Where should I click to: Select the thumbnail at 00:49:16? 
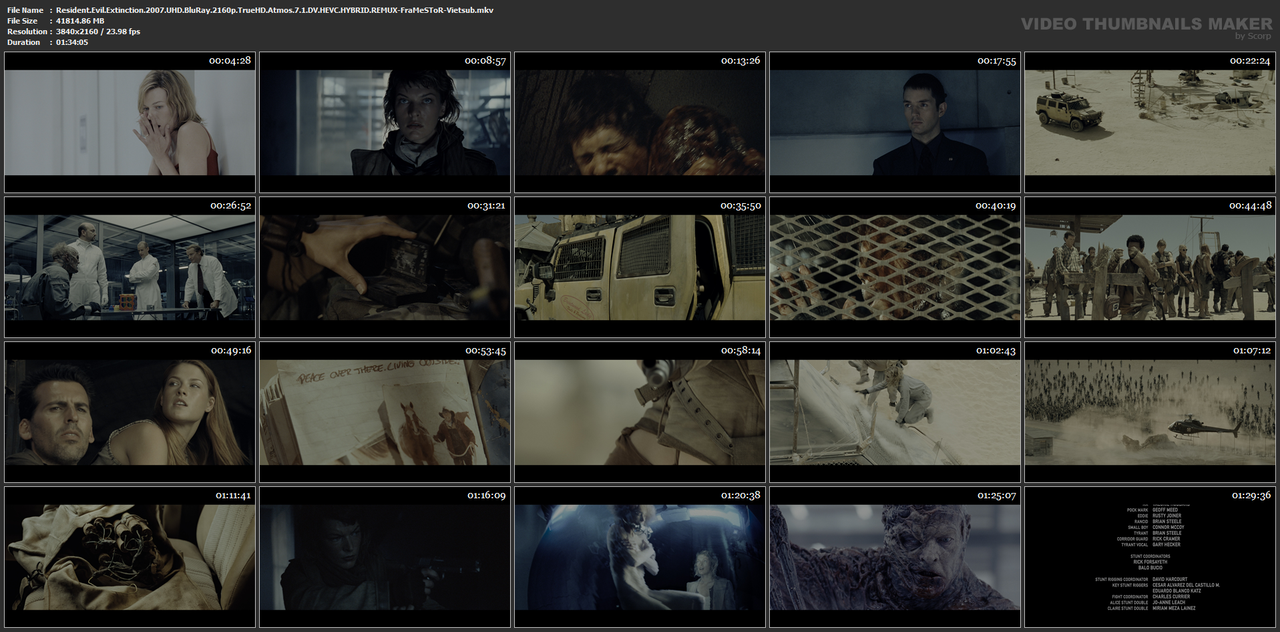click(x=130, y=412)
